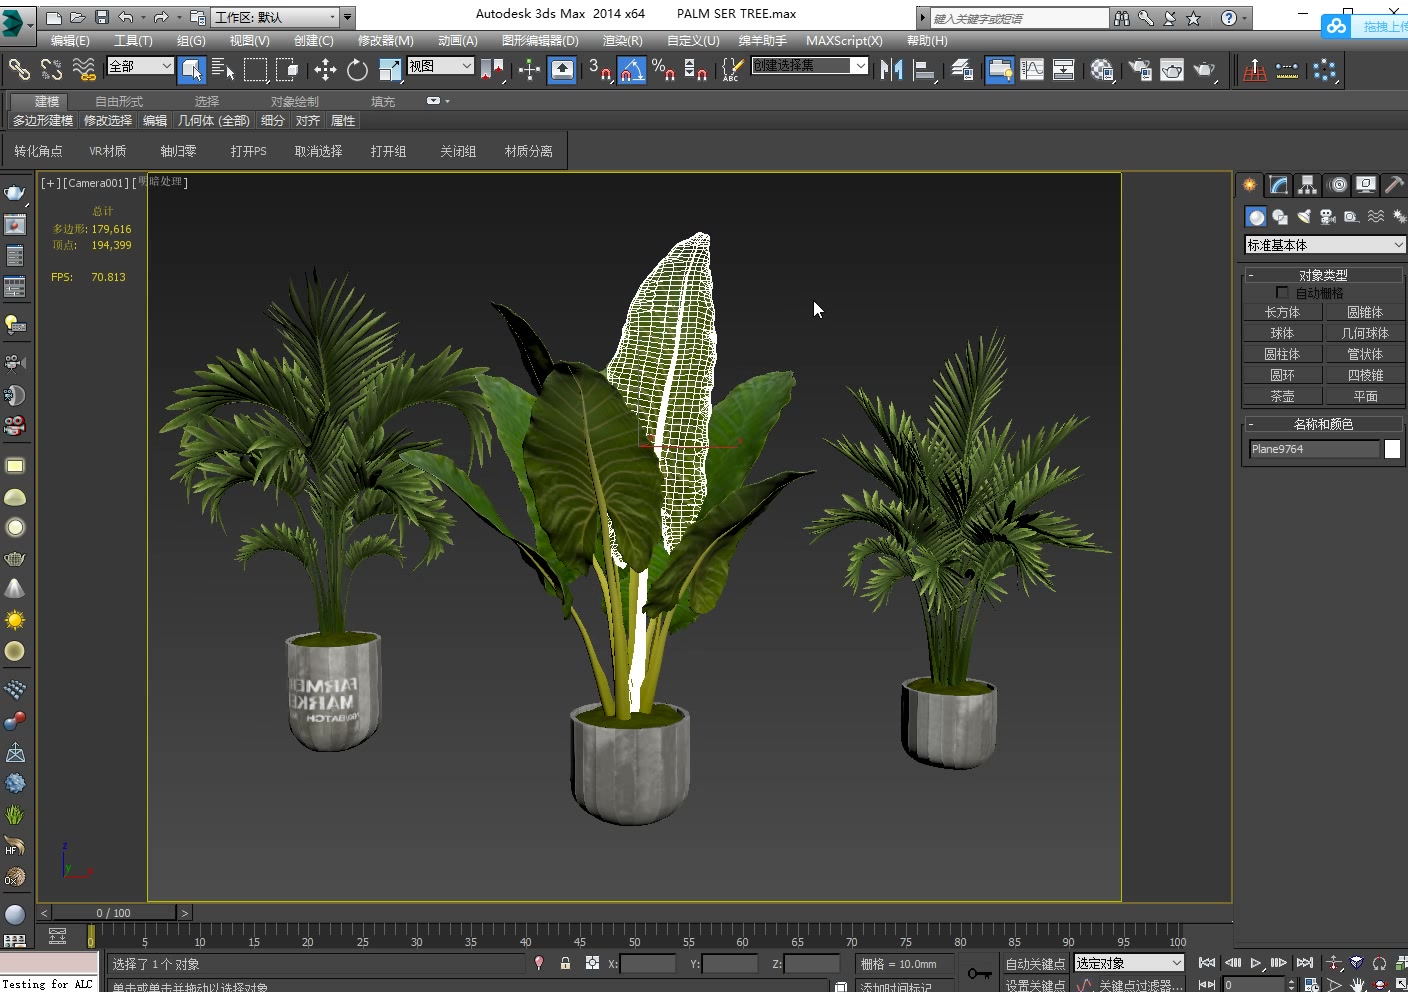Image resolution: width=1408 pixels, height=992 pixels.
Task: Open the 渲染(R) menu
Action: tap(622, 41)
